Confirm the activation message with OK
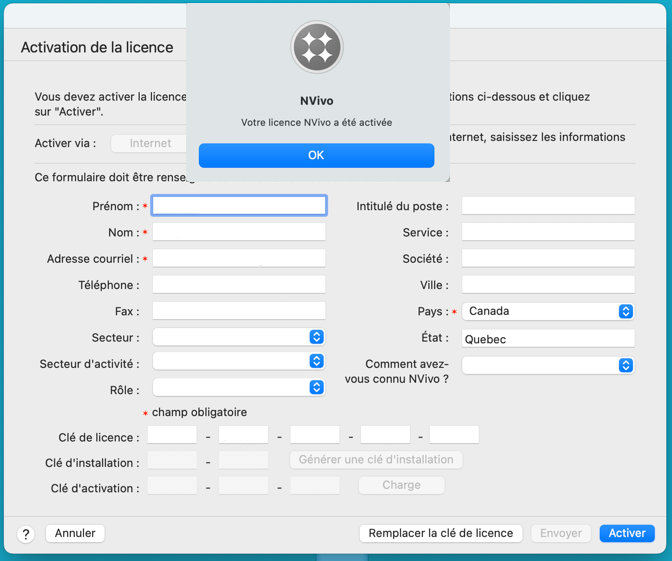This screenshot has height=561, width=672. tap(316, 155)
